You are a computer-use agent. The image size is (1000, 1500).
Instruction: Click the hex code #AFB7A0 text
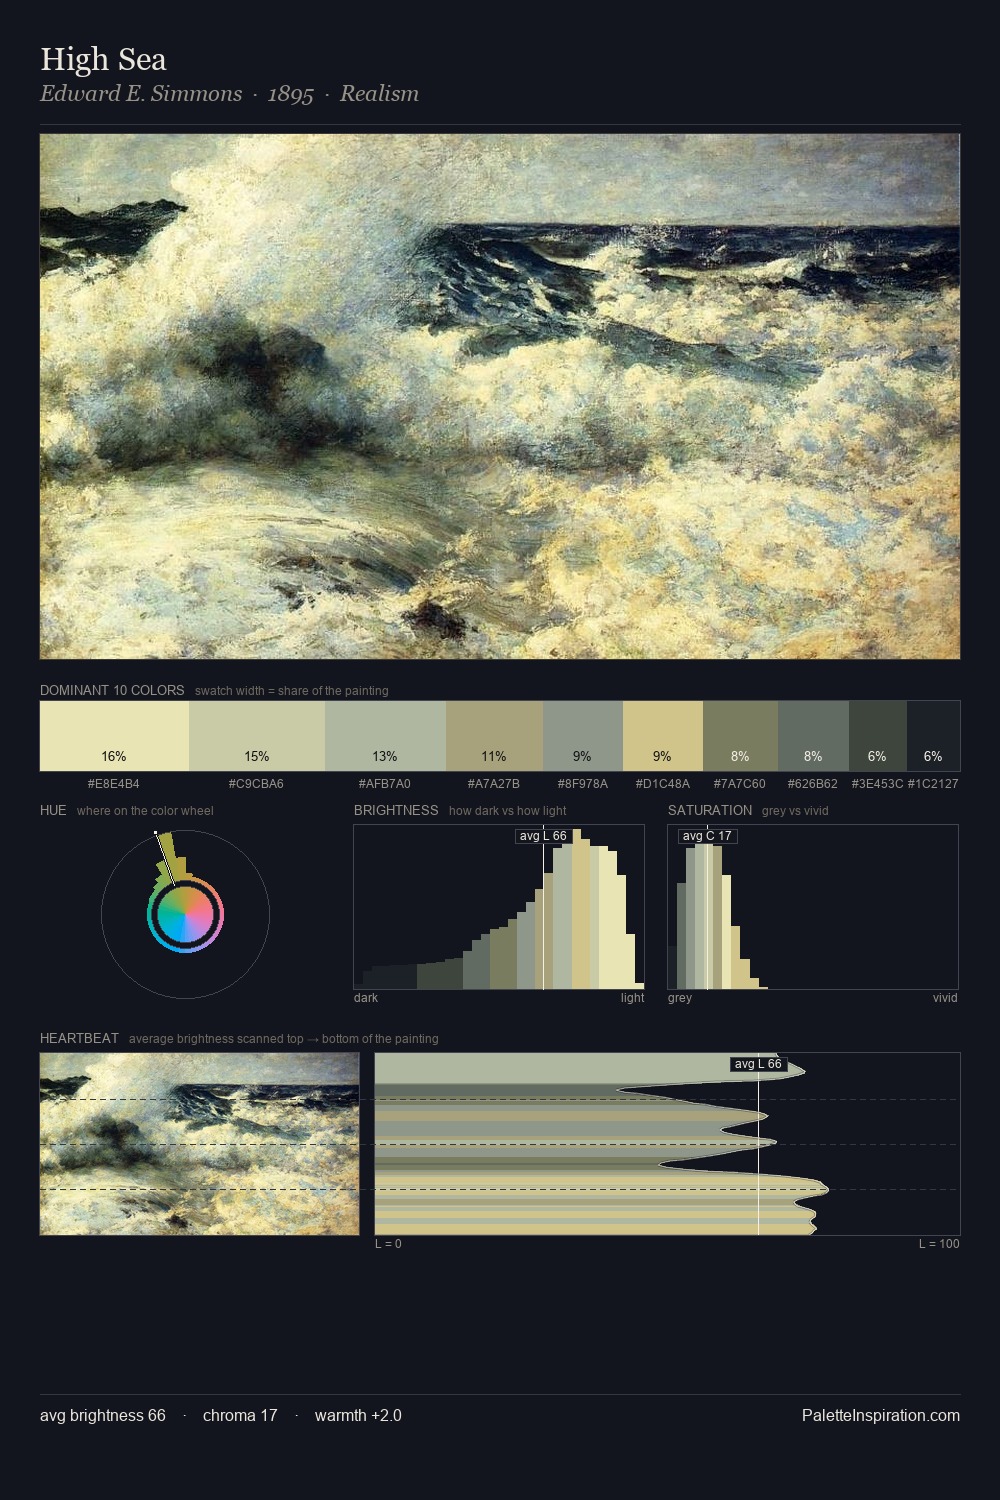pyautogui.click(x=385, y=784)
